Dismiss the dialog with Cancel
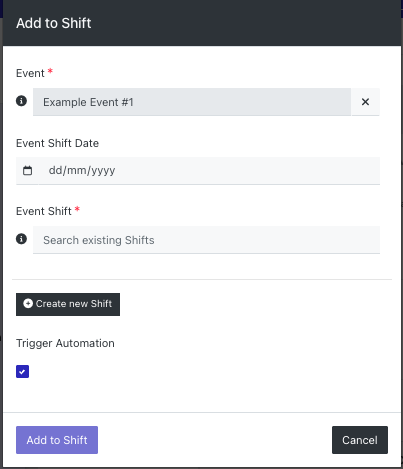Image resolution: width=403 pixels, height=469 pixels. point(360,440)
